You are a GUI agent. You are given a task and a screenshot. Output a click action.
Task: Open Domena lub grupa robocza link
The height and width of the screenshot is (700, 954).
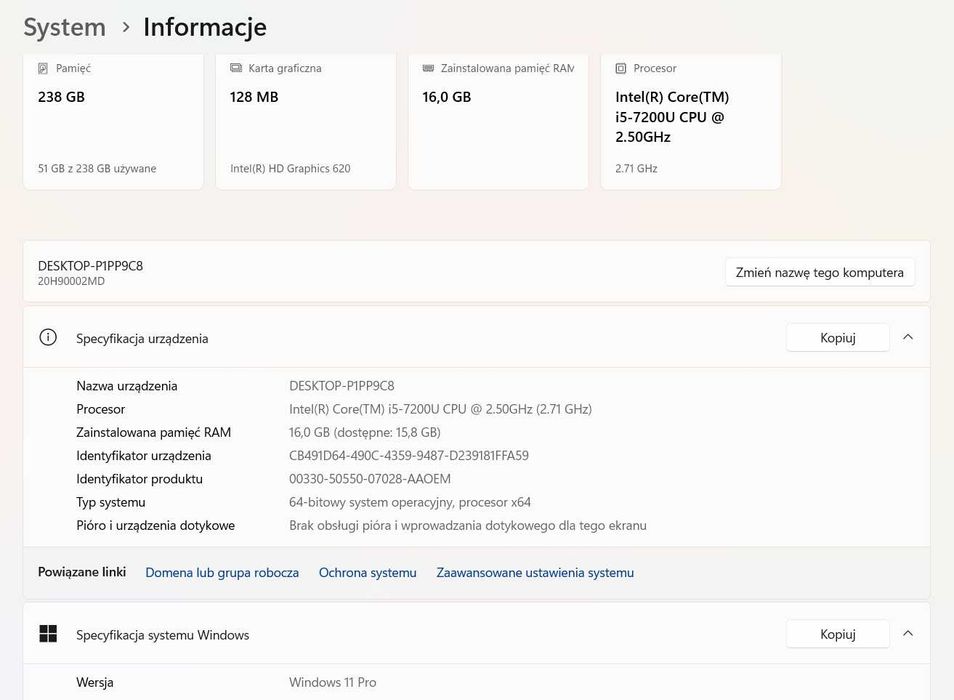222,573
